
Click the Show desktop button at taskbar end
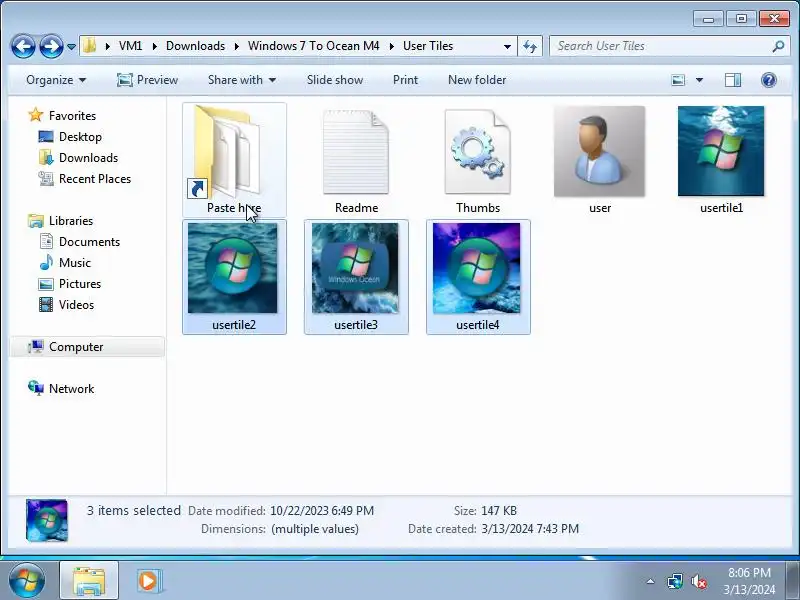[x=793, y=581]
